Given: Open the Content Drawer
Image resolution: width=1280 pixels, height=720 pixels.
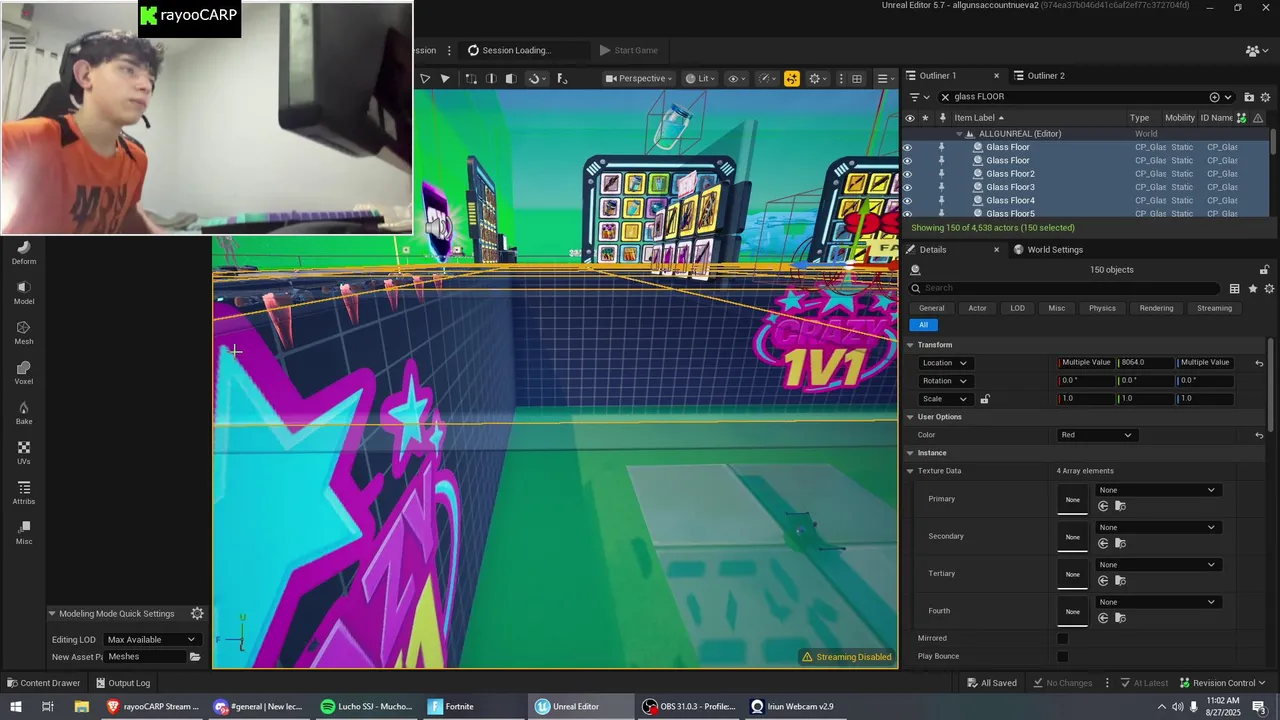Looking at the screenshot, I should pos(43,683).
